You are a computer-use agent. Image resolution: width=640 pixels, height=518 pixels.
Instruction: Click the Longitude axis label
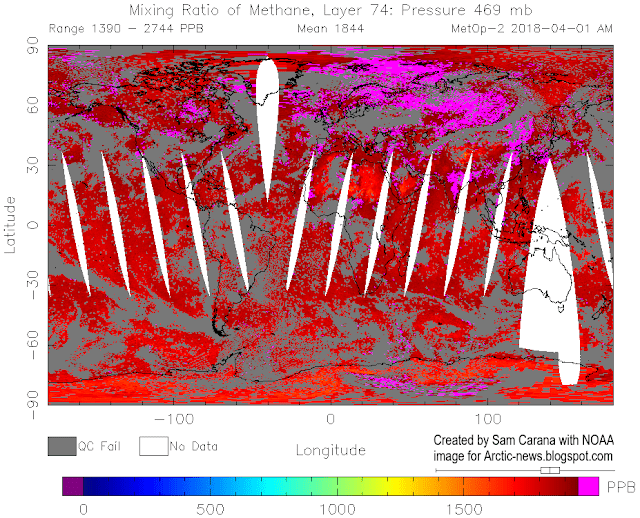pyautogui.click(x=330, y=450)
